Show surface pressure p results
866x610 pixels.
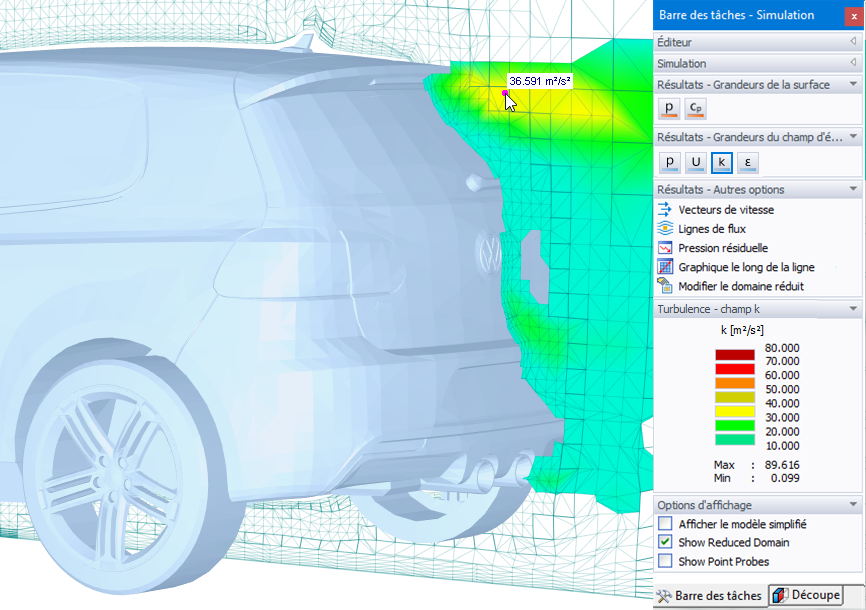(669, 108)
